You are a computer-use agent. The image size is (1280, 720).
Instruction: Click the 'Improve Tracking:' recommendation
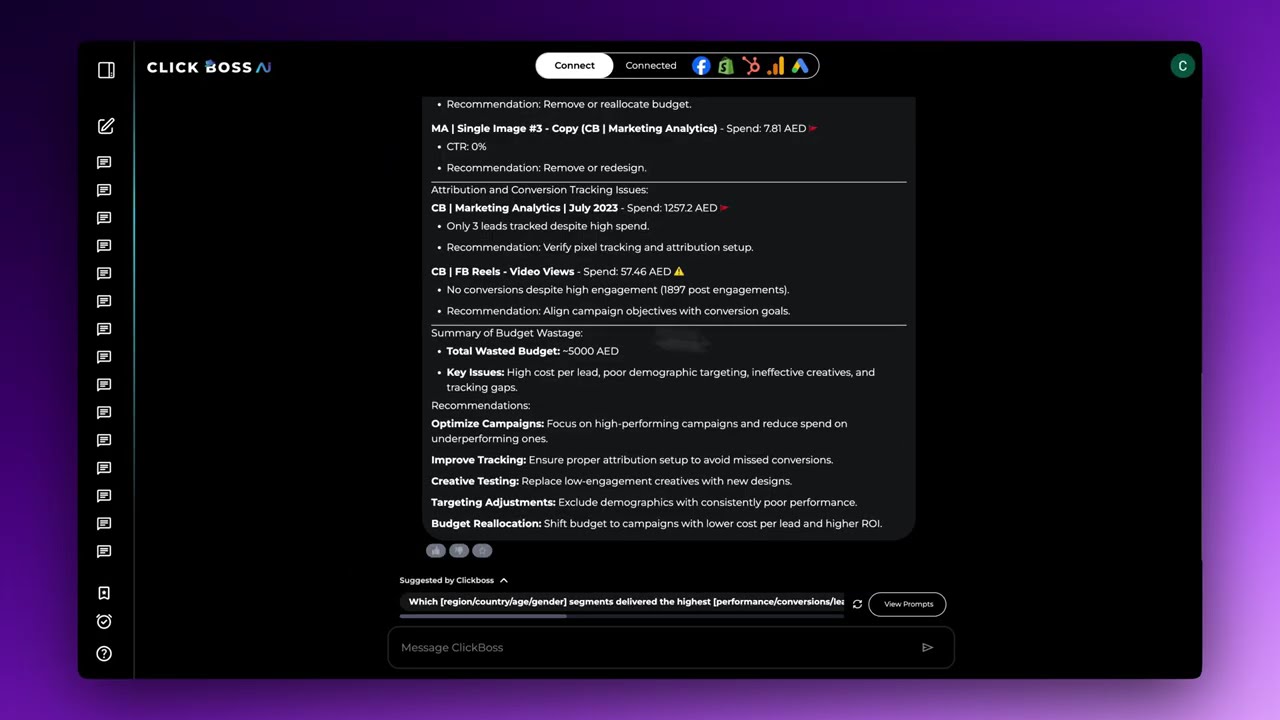pyautogui.click(x=632, y=460)
